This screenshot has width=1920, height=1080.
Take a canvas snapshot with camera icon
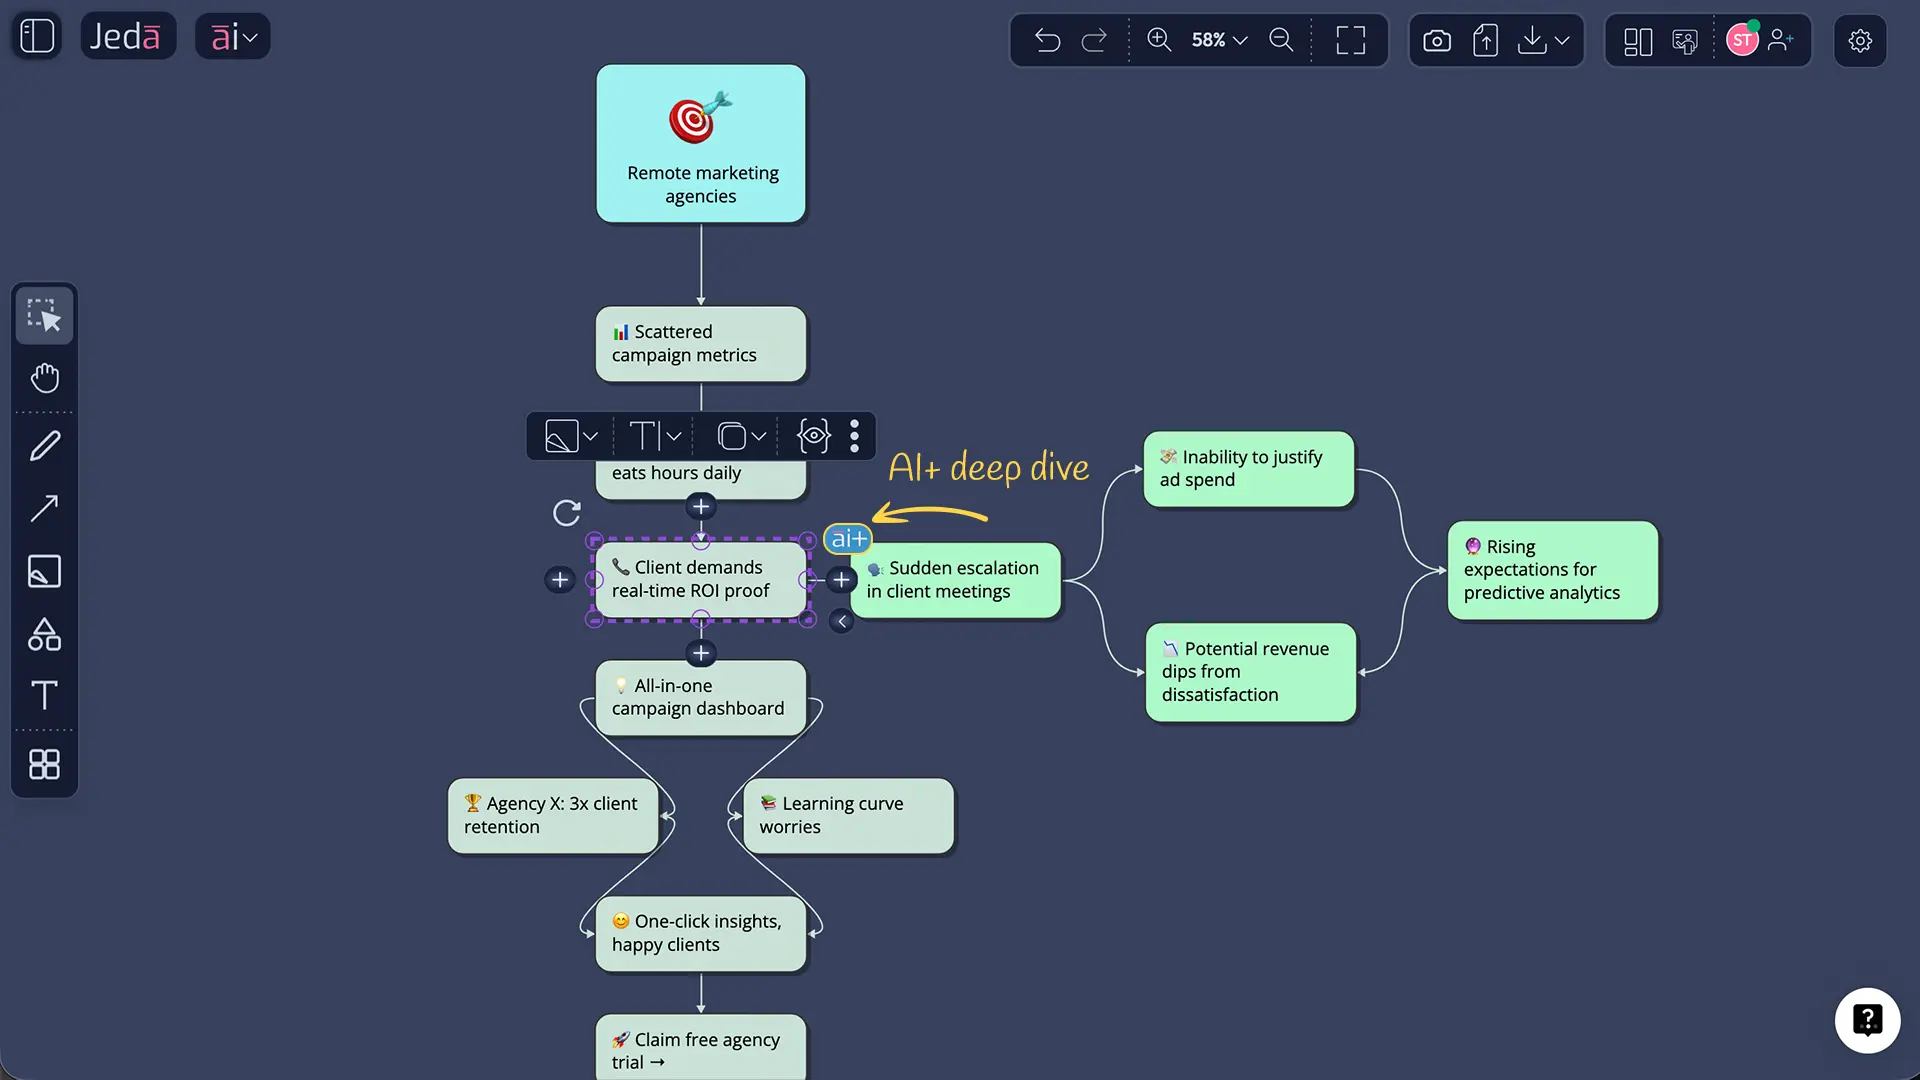tap(1437, 41)
